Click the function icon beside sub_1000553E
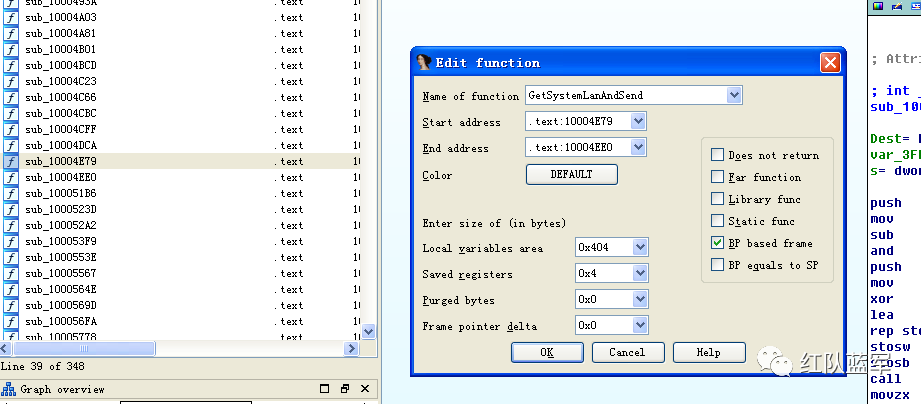 (x=11, y=257)
